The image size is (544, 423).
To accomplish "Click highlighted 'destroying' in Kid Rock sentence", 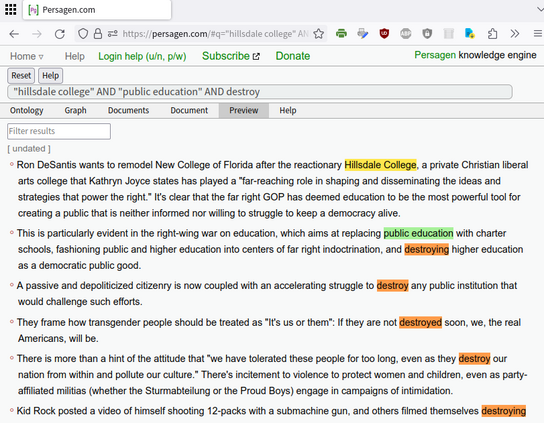I will tap(503, 411).
